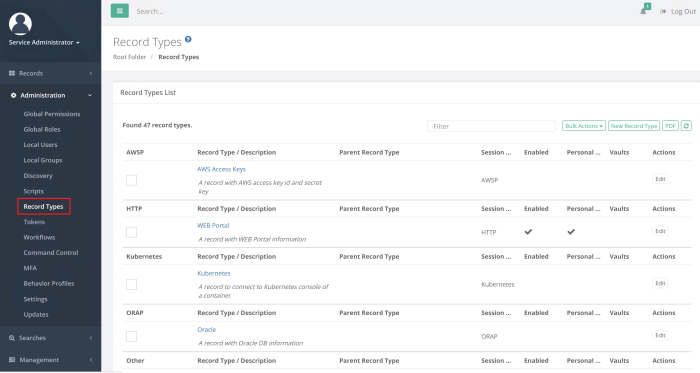
Task: Open the notifications bell icon
Action: coord(643,11)
